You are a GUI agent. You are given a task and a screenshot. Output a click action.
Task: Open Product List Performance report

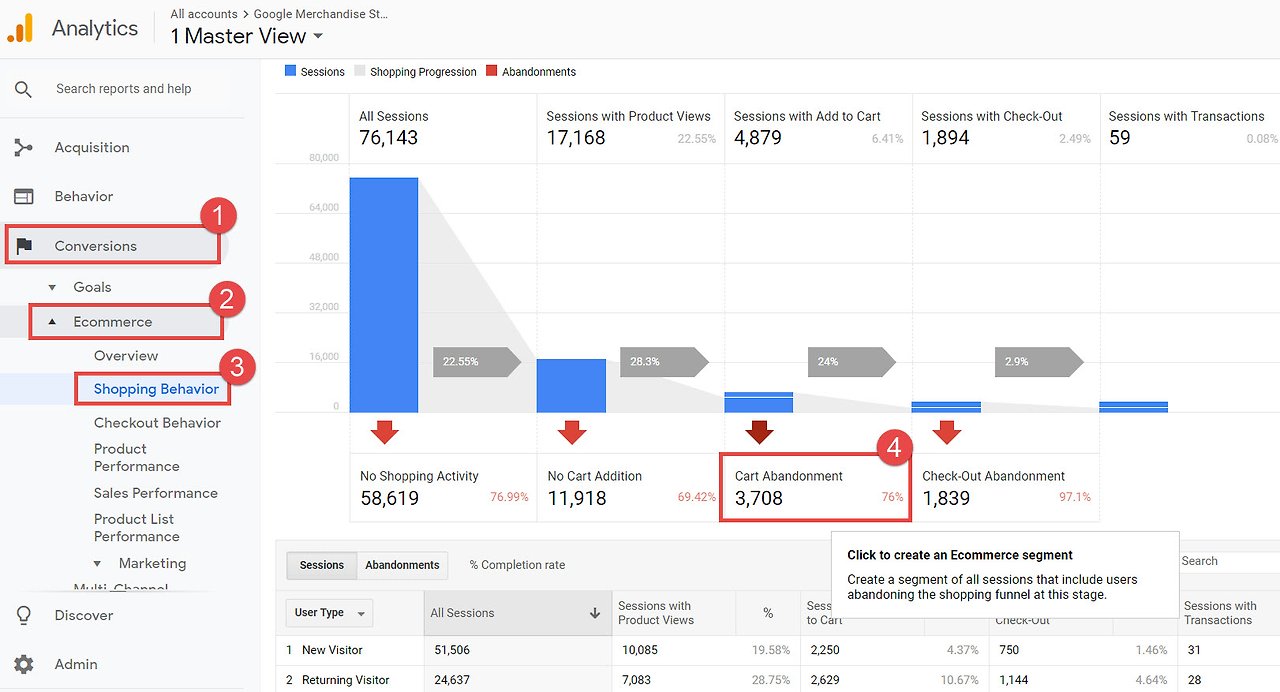pyautogui.click(x=137, y=528)
